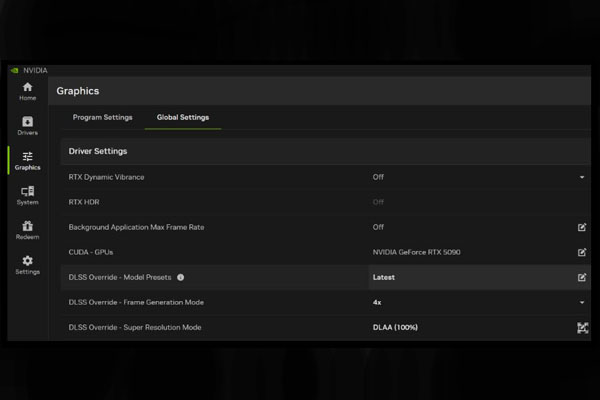Select the Global Settings tab
The image size is (600, 400).
tap(182, 117)
